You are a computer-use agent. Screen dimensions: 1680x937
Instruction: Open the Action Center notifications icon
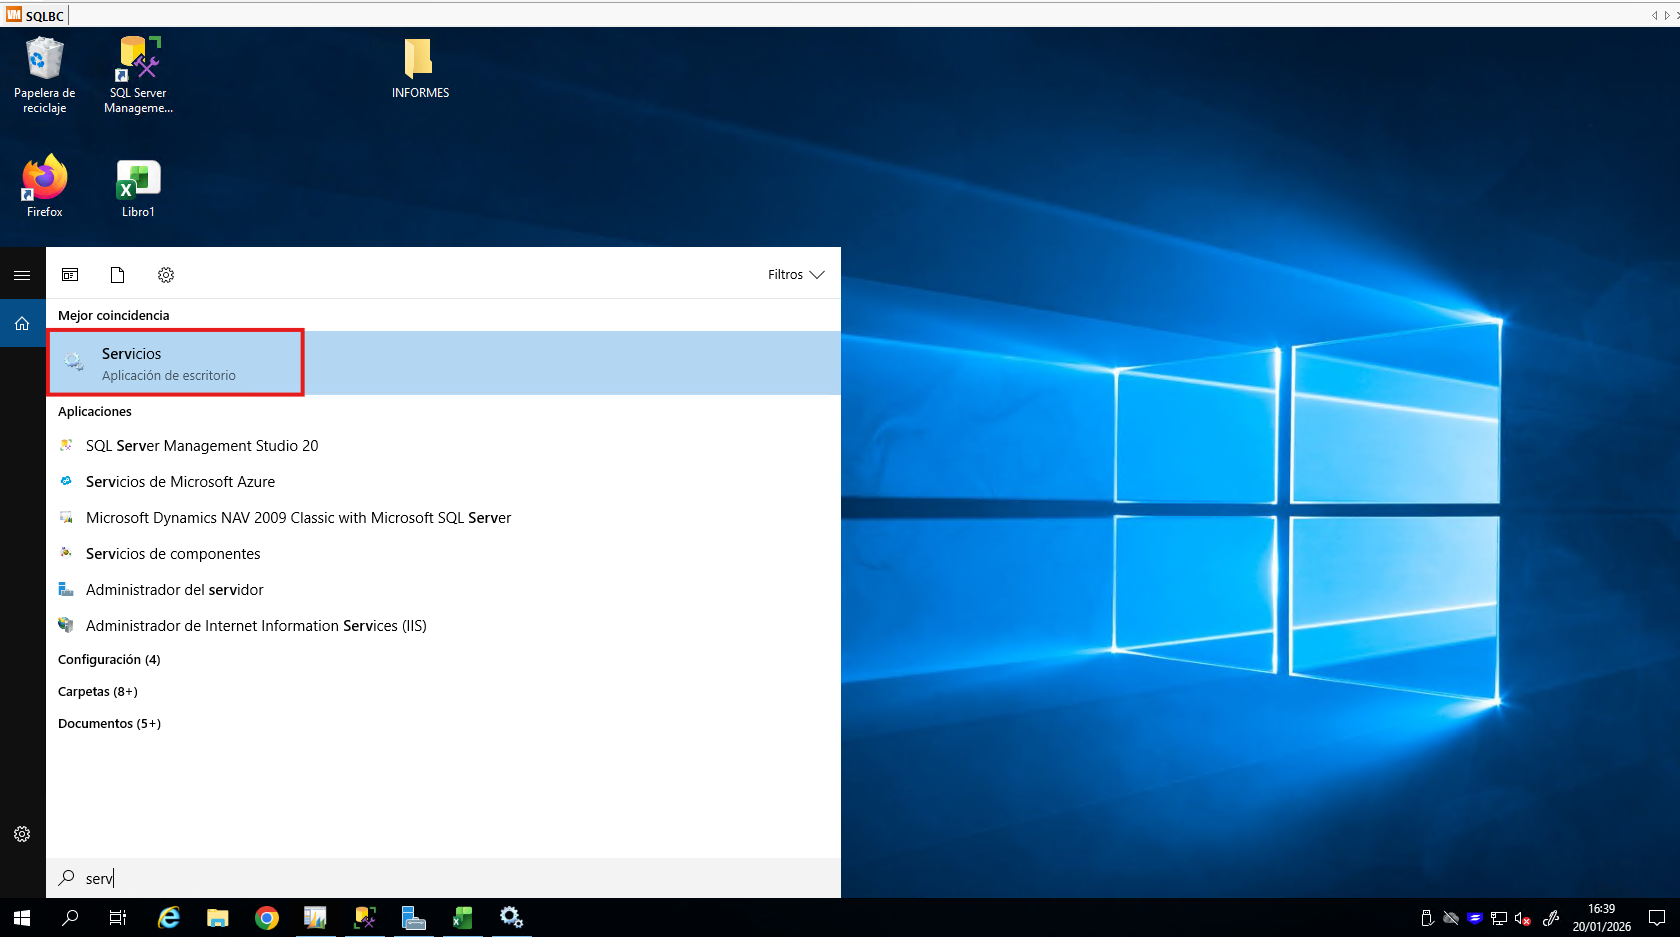(x=1657, y=918)
